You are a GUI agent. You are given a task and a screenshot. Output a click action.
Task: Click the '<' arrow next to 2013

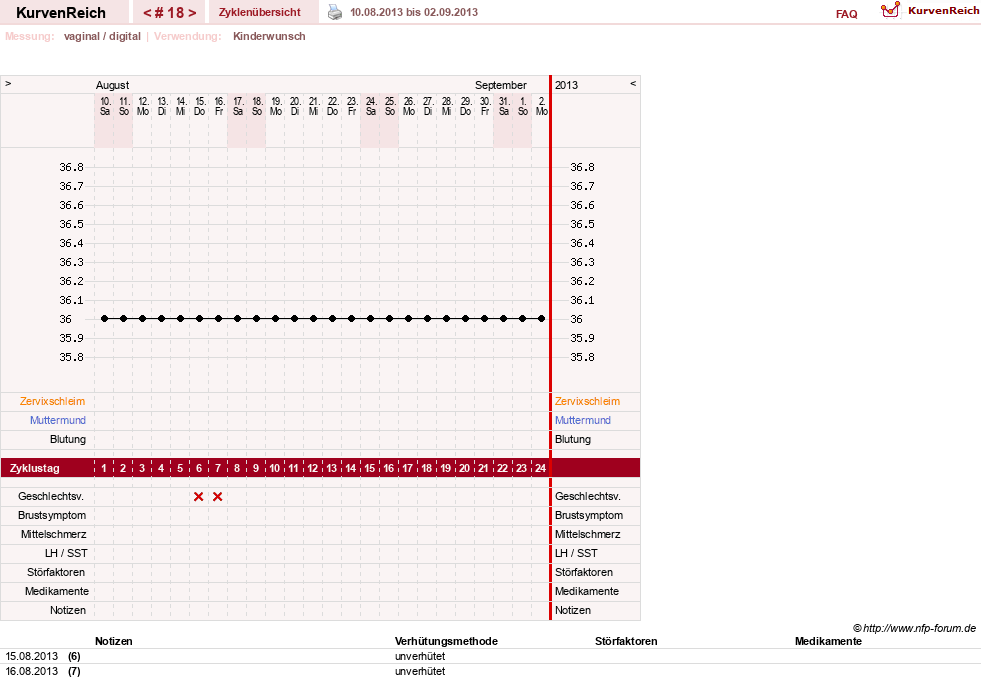[x=633, y=83]
